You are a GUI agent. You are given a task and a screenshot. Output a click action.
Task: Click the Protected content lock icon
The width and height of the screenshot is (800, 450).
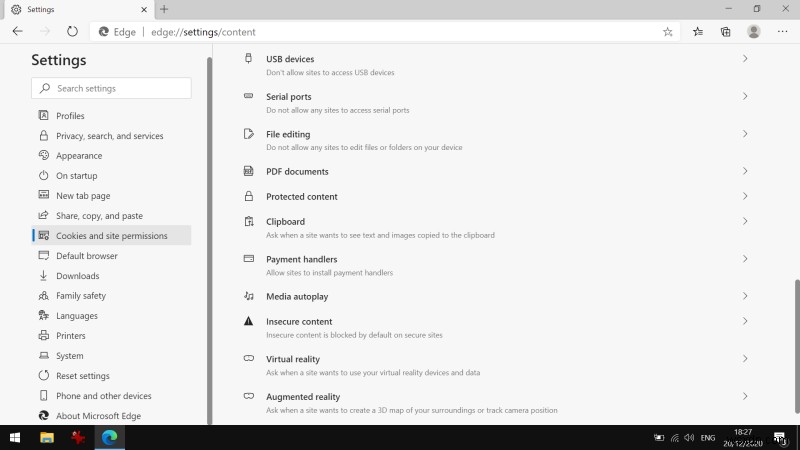coord(248,196)
